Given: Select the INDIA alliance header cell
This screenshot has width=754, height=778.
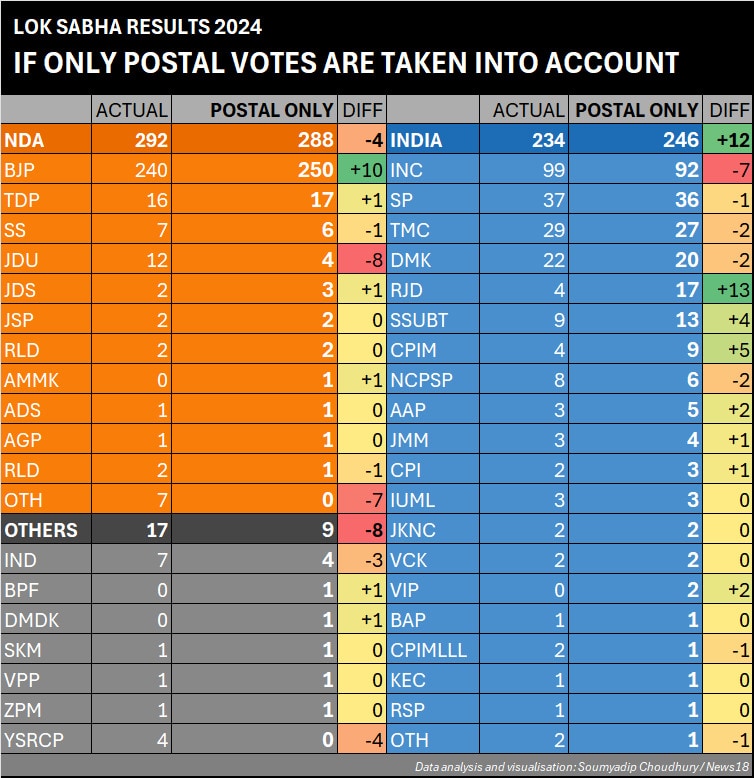Looking at the screenshot, I should tap(433, 140).
